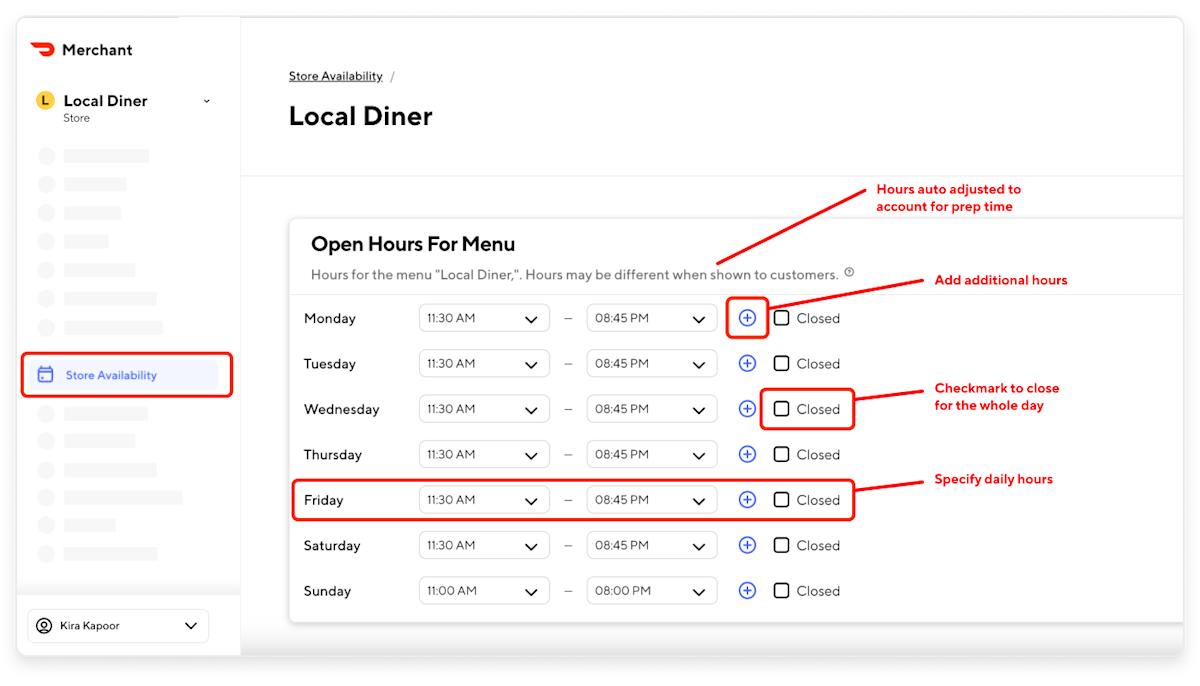Open Friday closing time dropdown
Screen dimensions: 1200x686
(x=652, y=500)
